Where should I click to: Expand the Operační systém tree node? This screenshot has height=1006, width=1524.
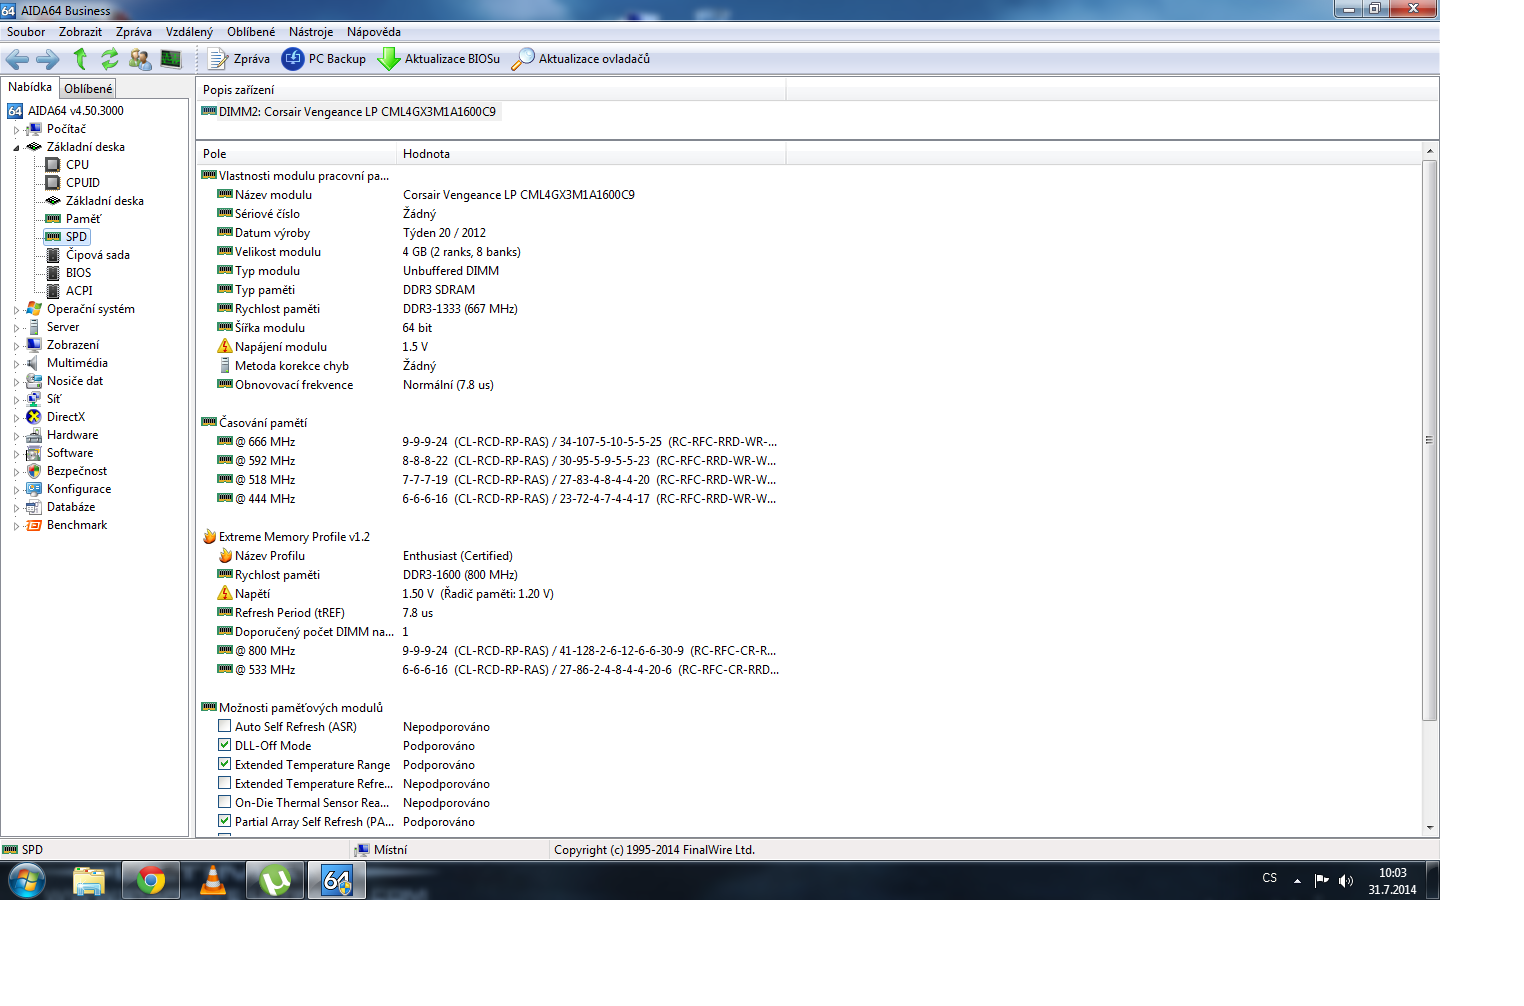coord(16,310)
